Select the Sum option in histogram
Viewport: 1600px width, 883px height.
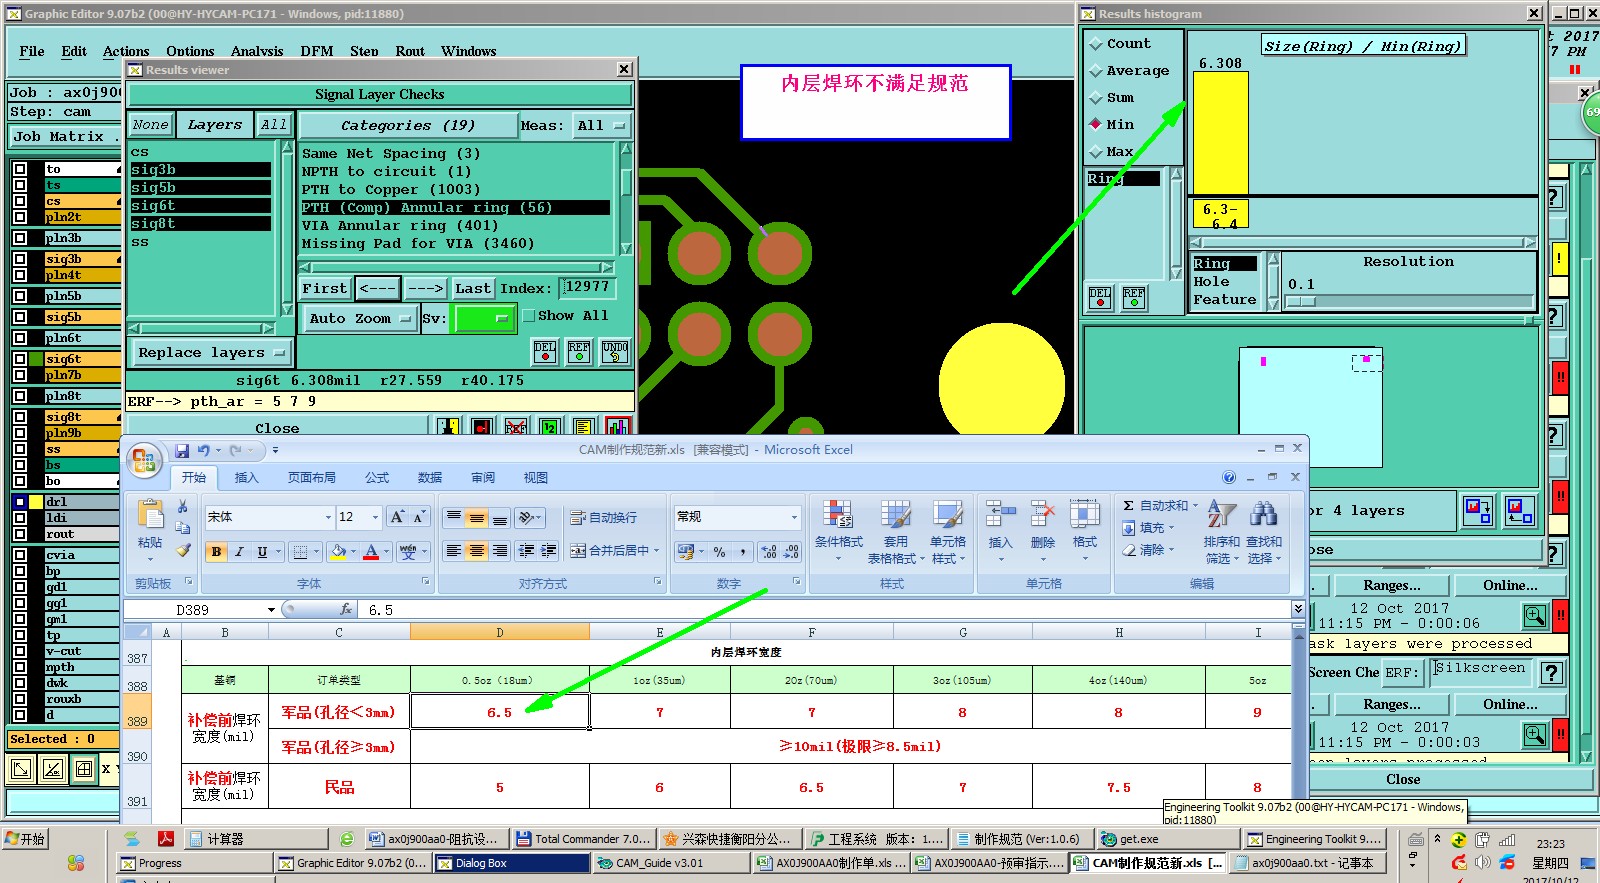1096,98
